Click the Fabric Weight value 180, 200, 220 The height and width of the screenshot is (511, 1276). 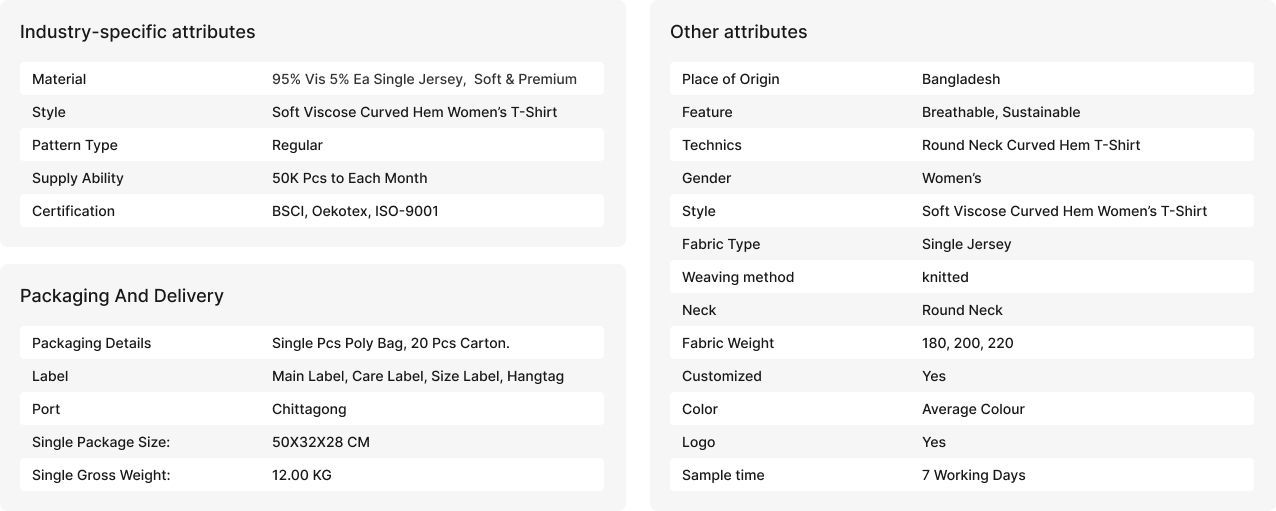967,343
